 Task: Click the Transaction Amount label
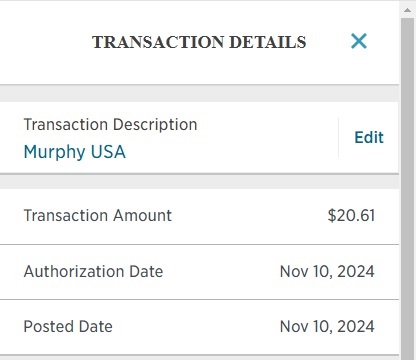[x=98, y=215]
